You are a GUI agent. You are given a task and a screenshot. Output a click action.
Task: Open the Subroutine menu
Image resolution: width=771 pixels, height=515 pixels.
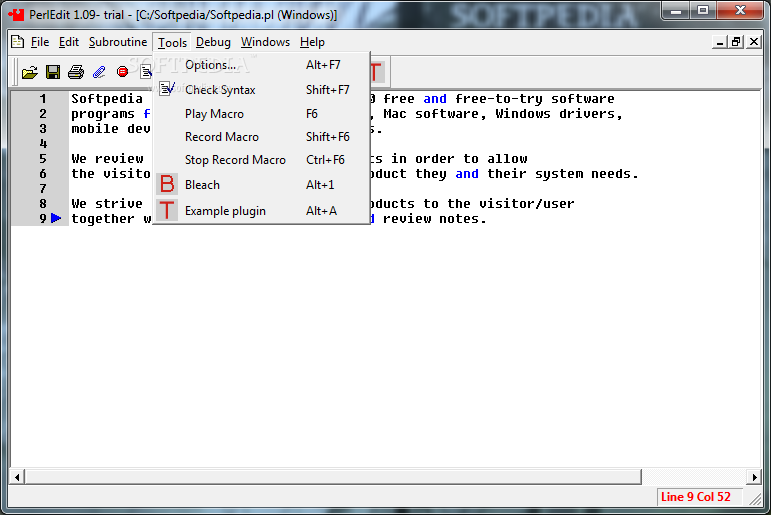[118, 42]
